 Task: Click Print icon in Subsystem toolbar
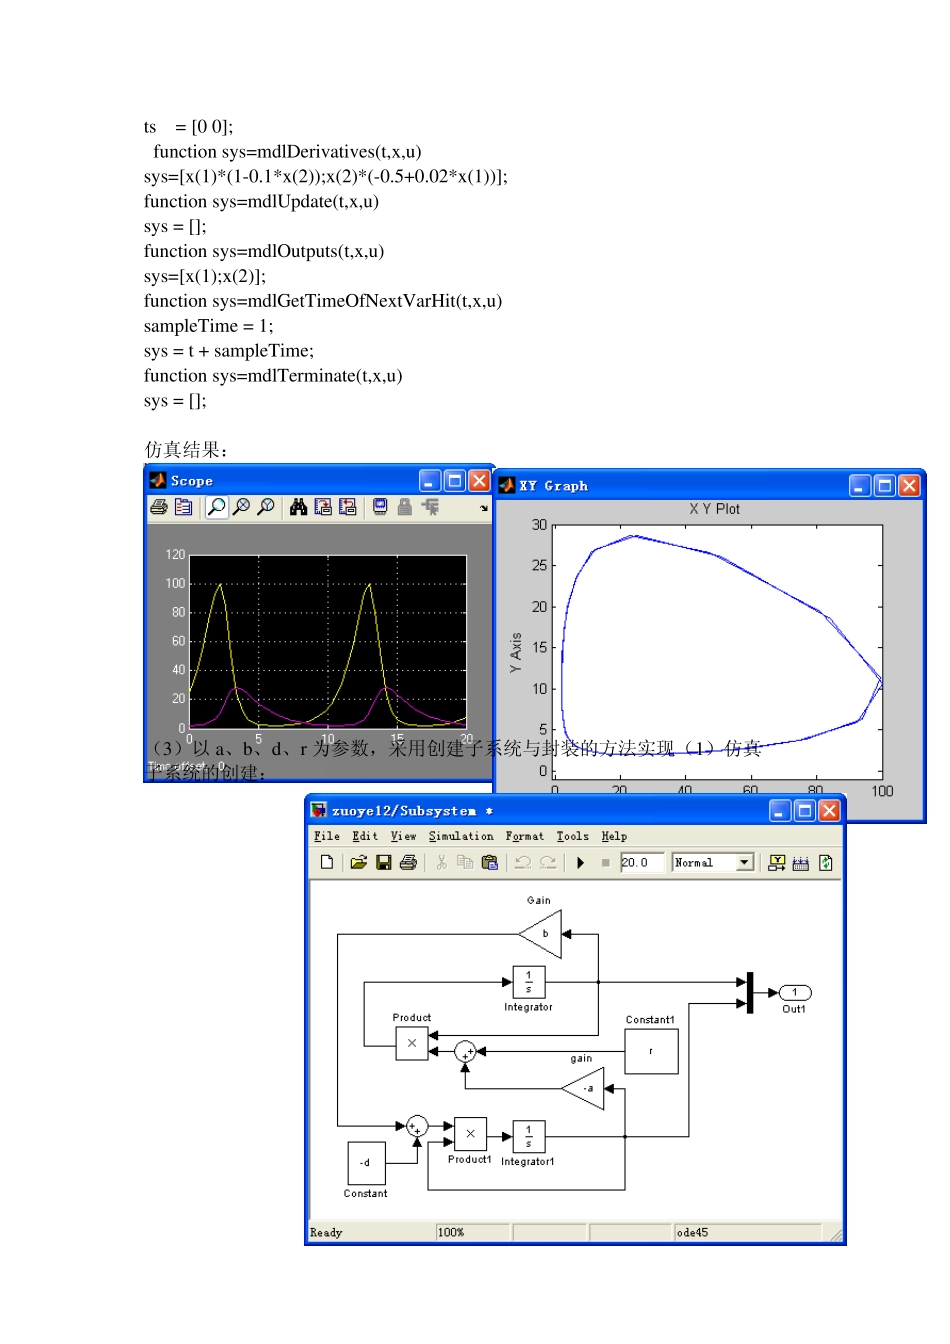(408, 862)
